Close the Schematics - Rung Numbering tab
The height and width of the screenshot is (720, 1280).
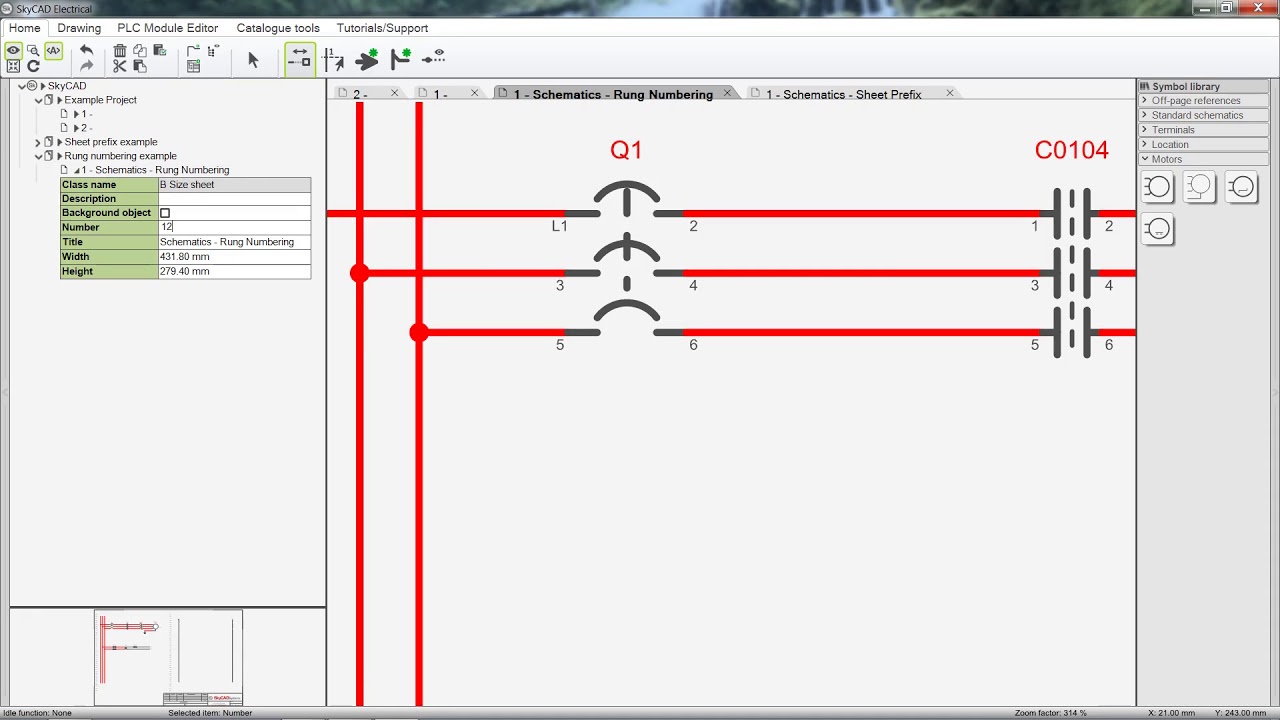727,93
